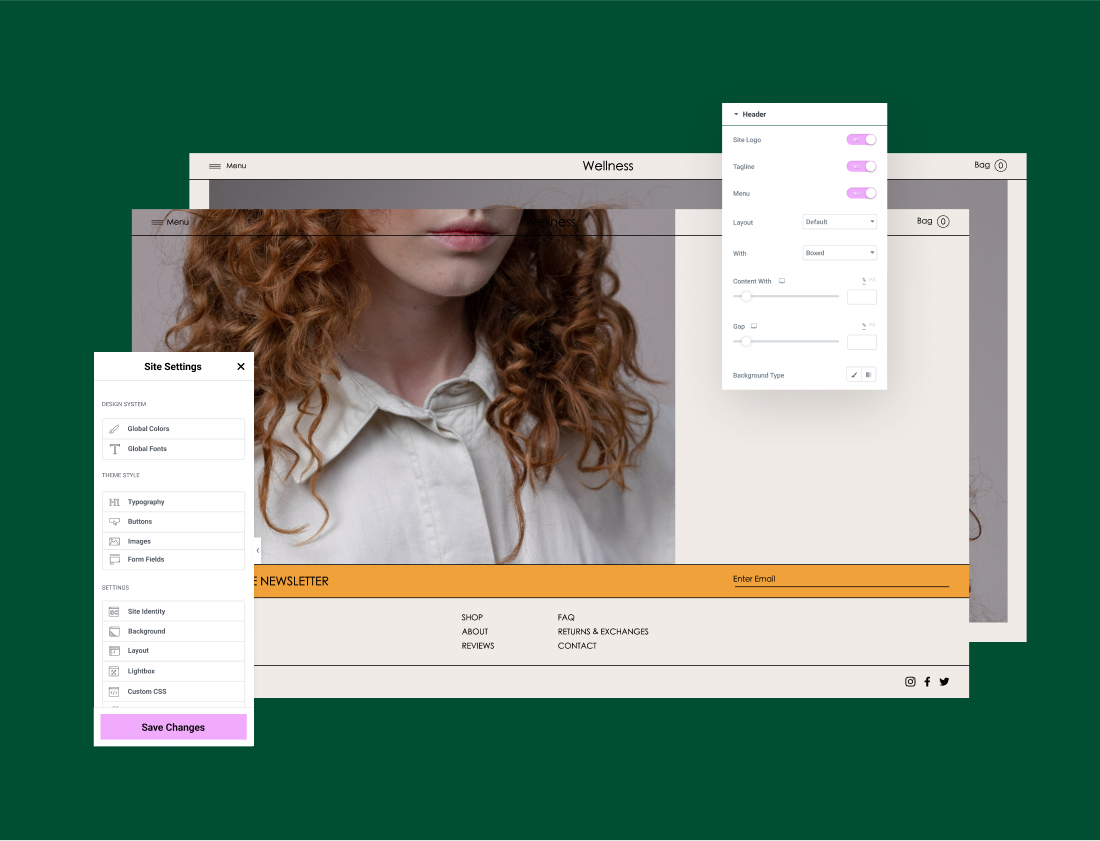
Task: Open the RETURNS & EXCHANGES footer link
Action: click(x=603, y=632)
